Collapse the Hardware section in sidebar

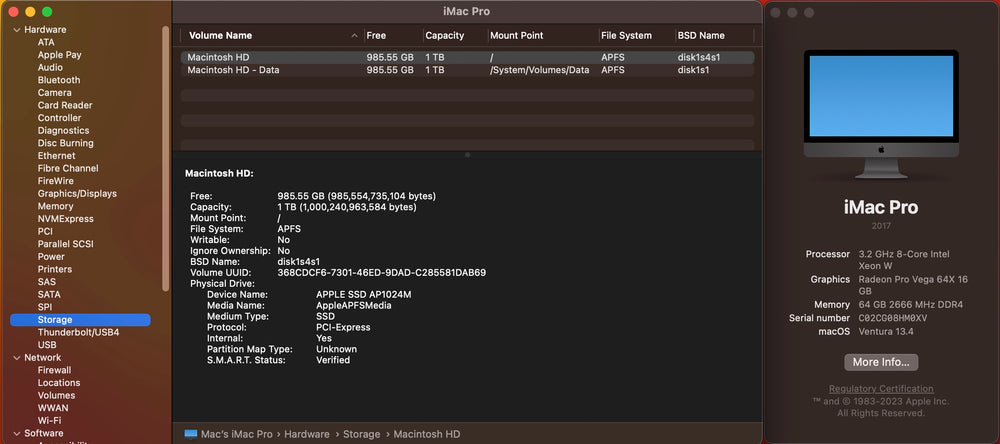(16, 29)
